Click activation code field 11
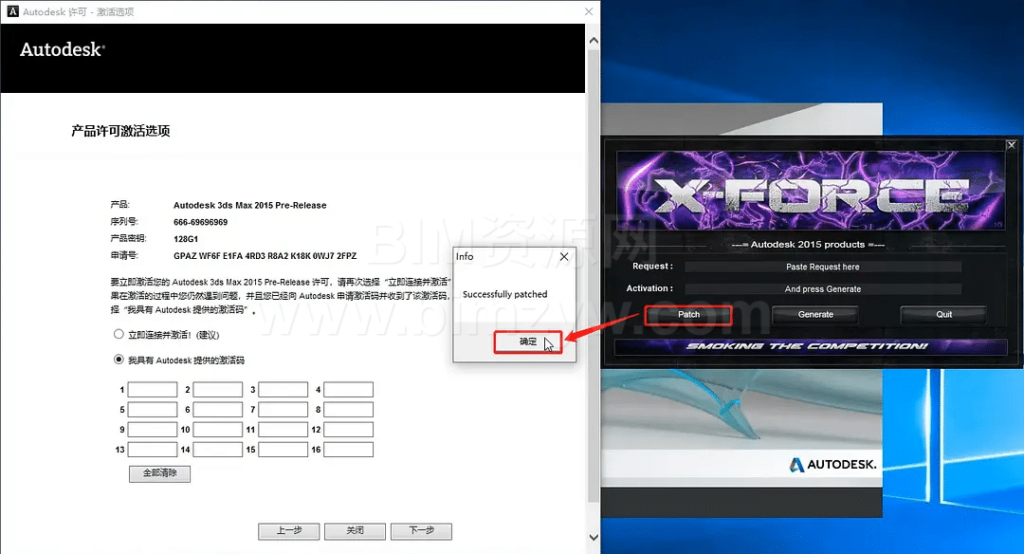1024x554 pixels. 283,430
